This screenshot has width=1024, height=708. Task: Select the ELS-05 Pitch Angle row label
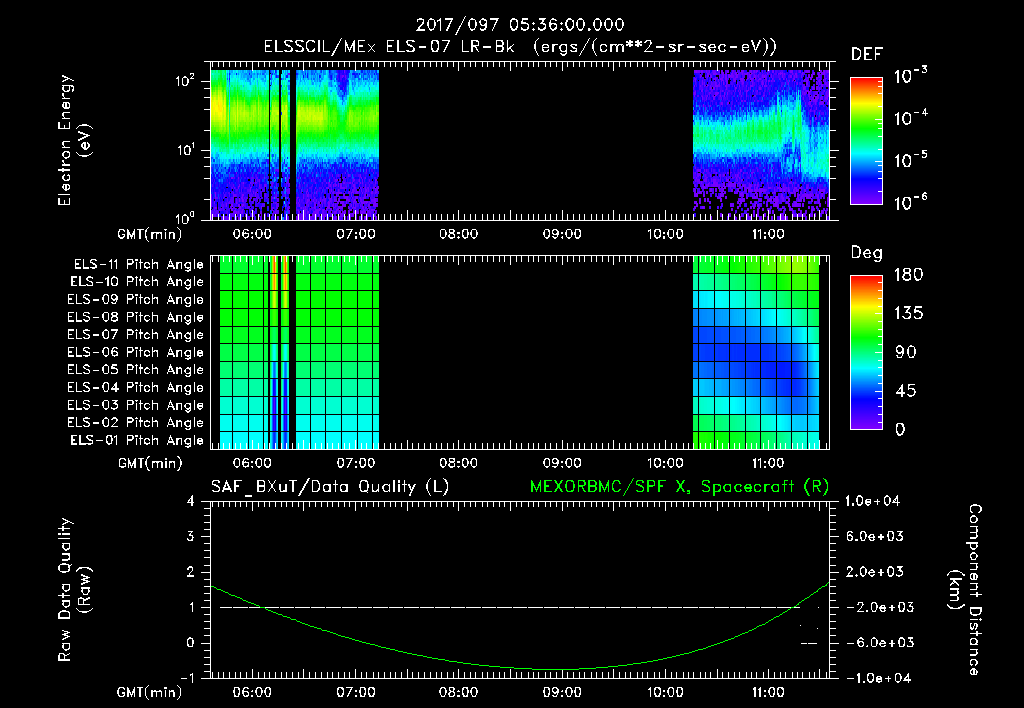(135, 370)
